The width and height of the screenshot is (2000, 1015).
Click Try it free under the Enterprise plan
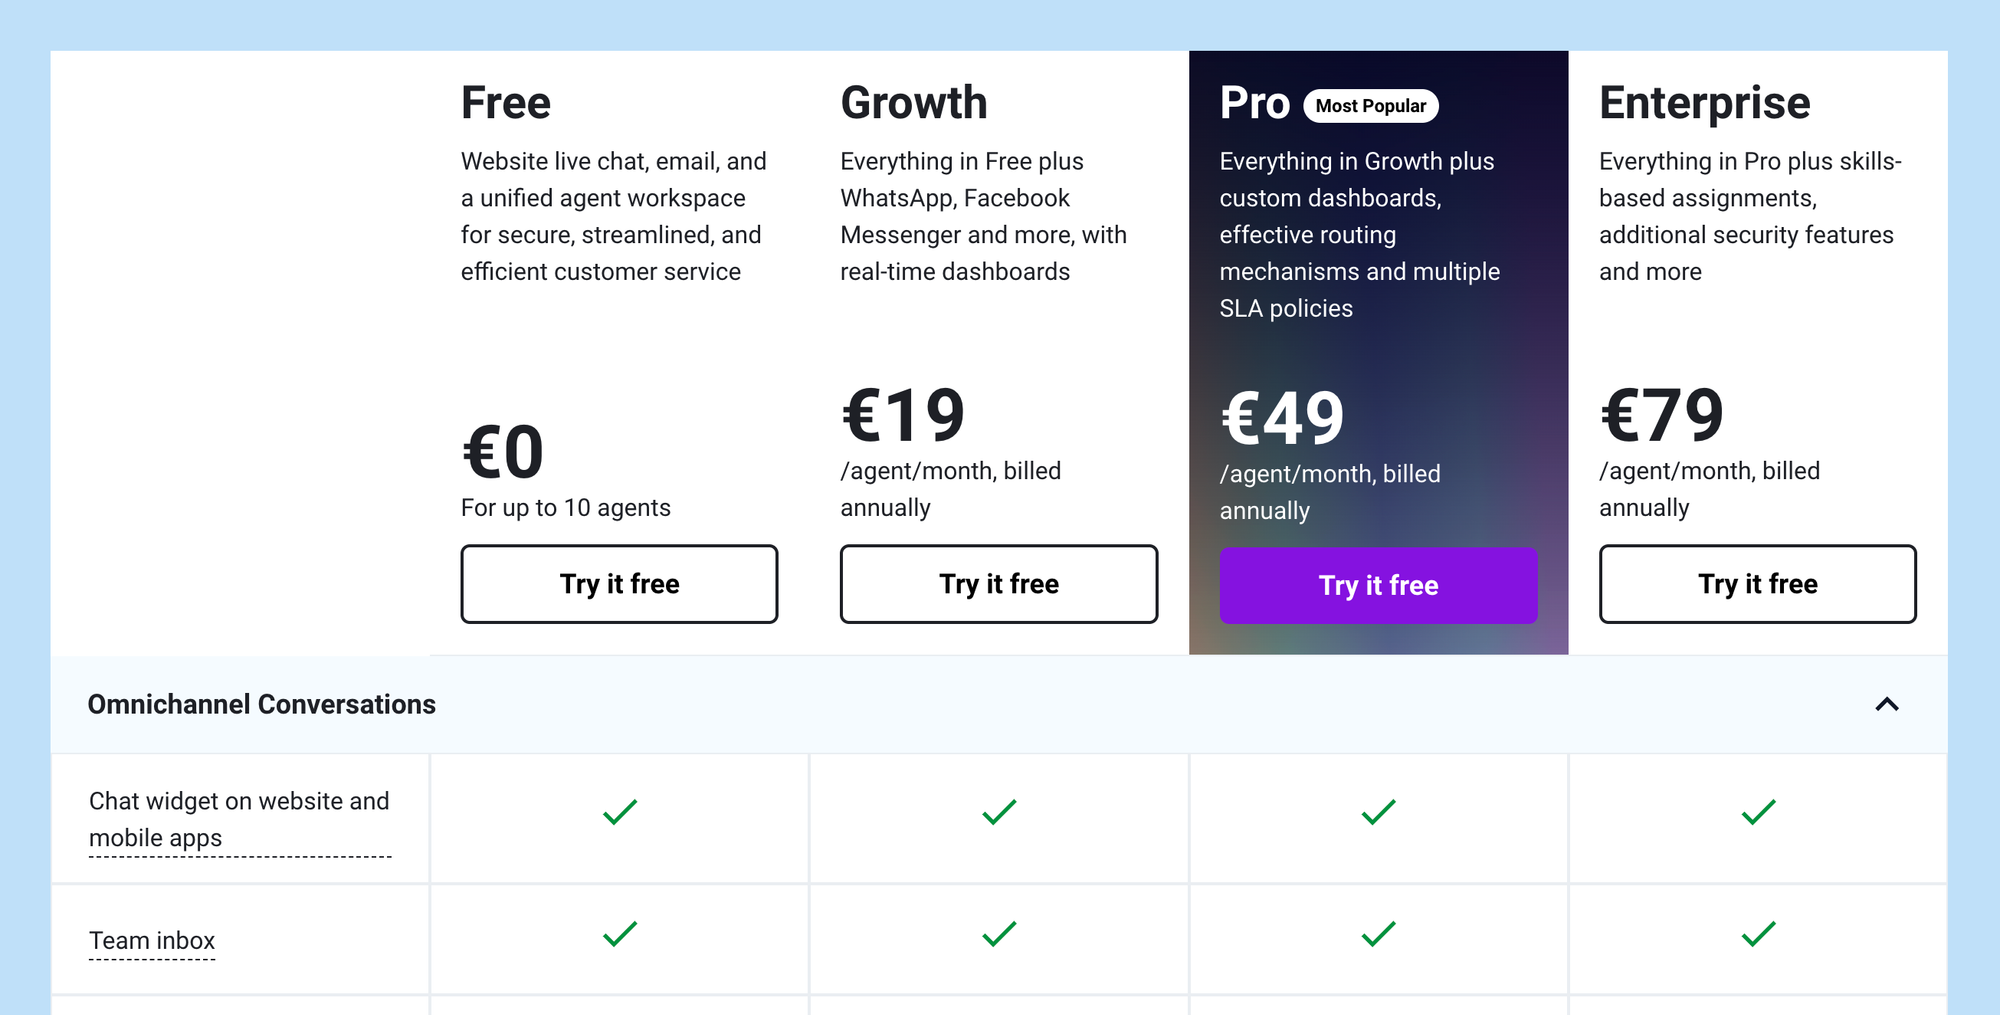(1757, 584)
